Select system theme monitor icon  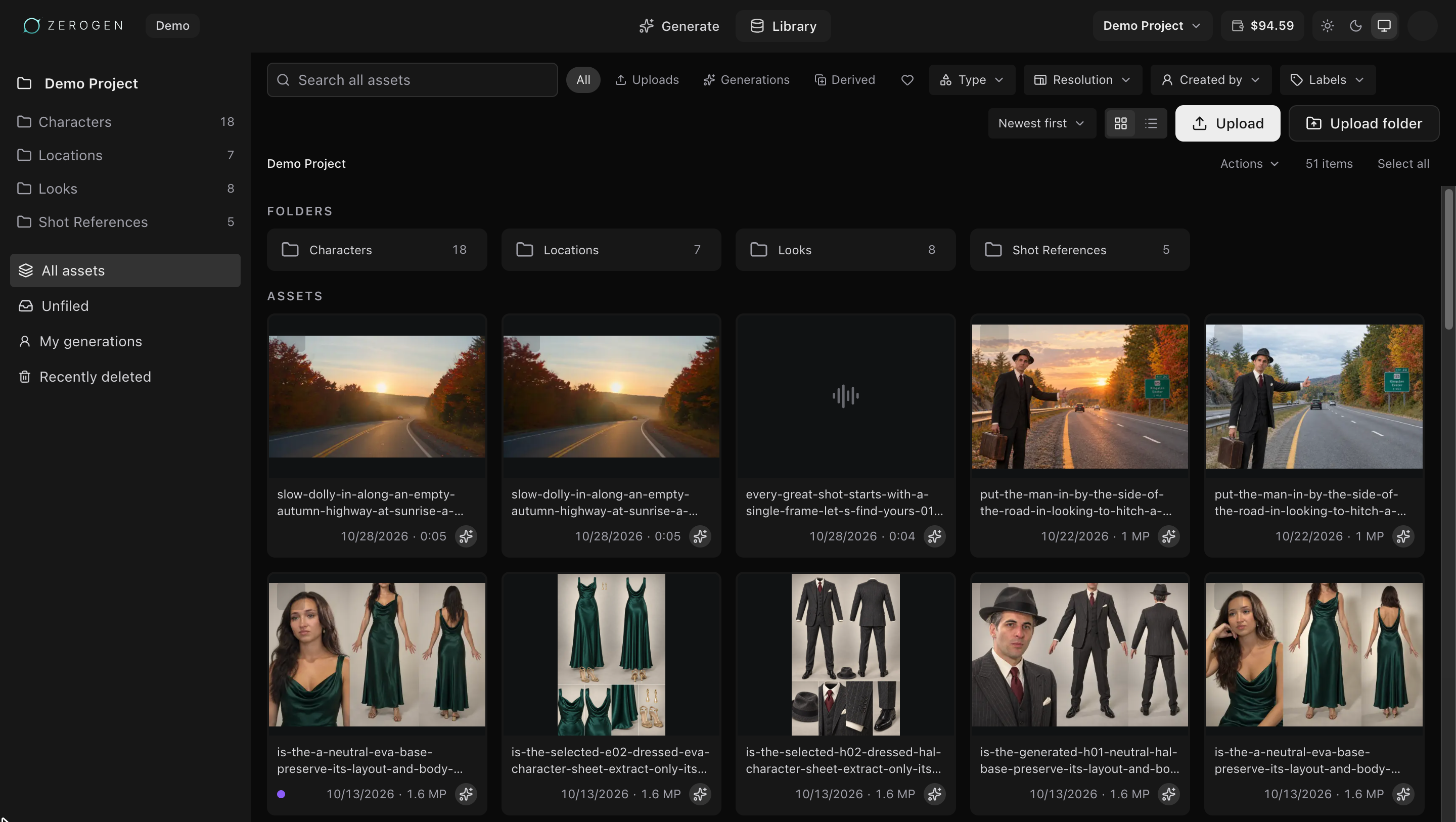pos(1384,26)
